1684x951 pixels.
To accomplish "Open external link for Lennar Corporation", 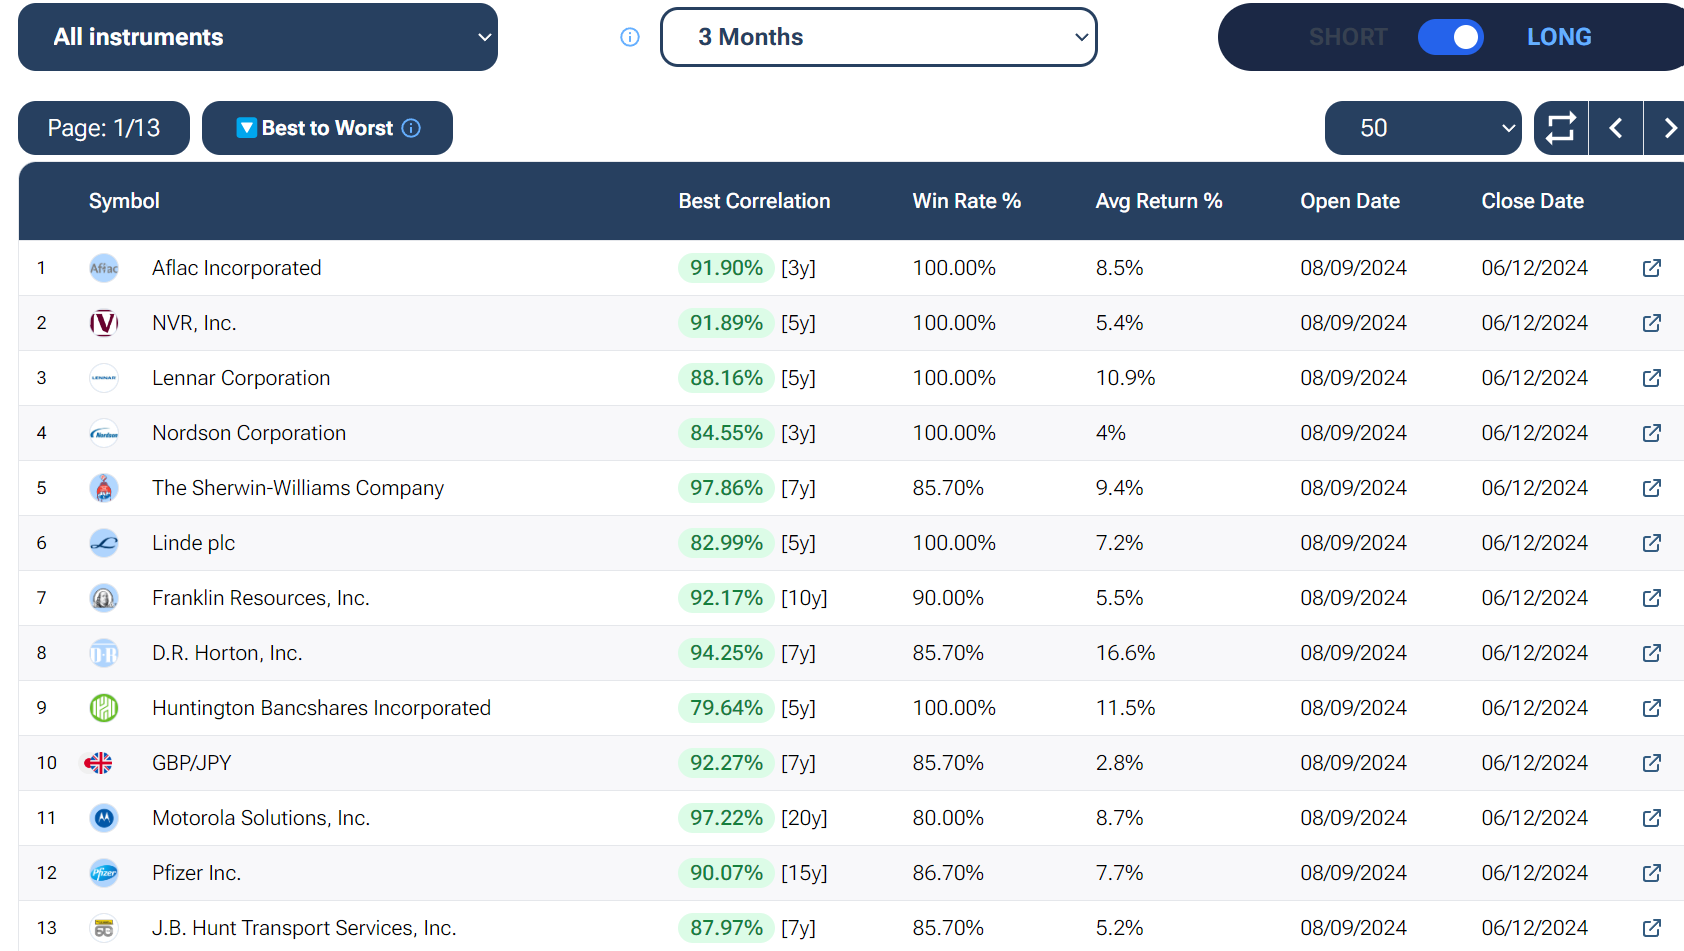I will (x=1652, y=378).
